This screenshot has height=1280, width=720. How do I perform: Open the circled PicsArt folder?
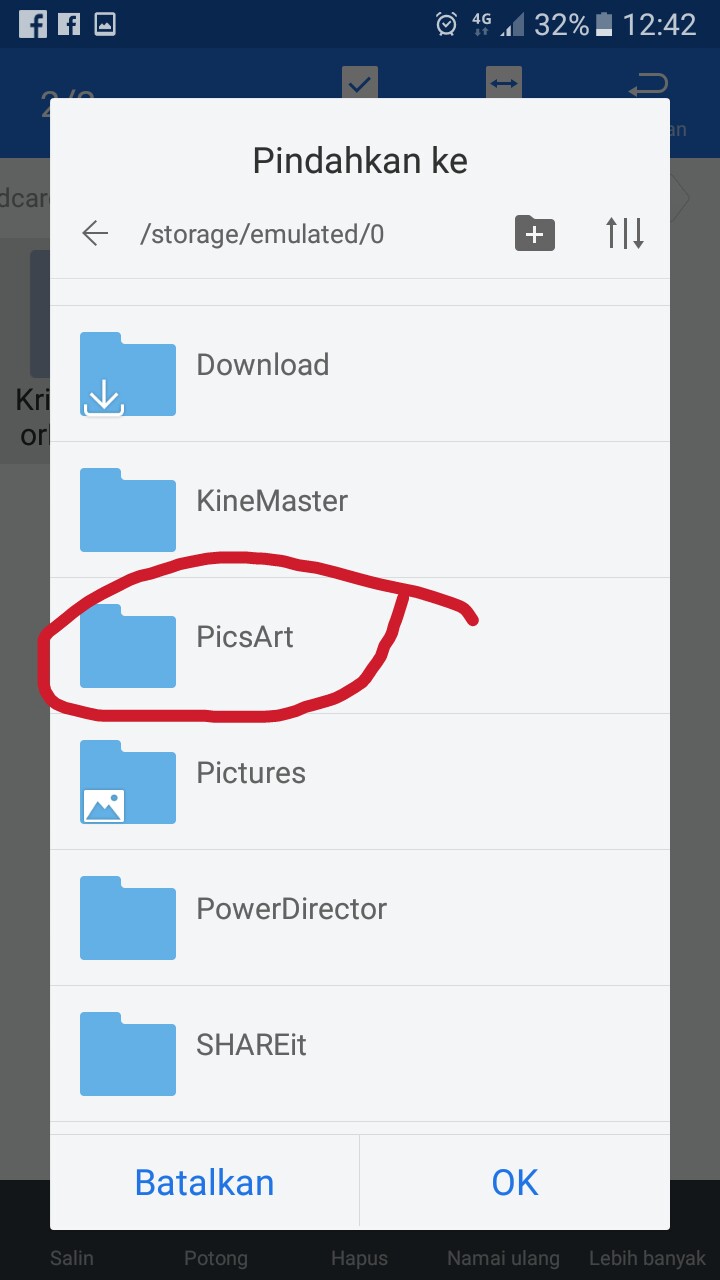[245, 637]
